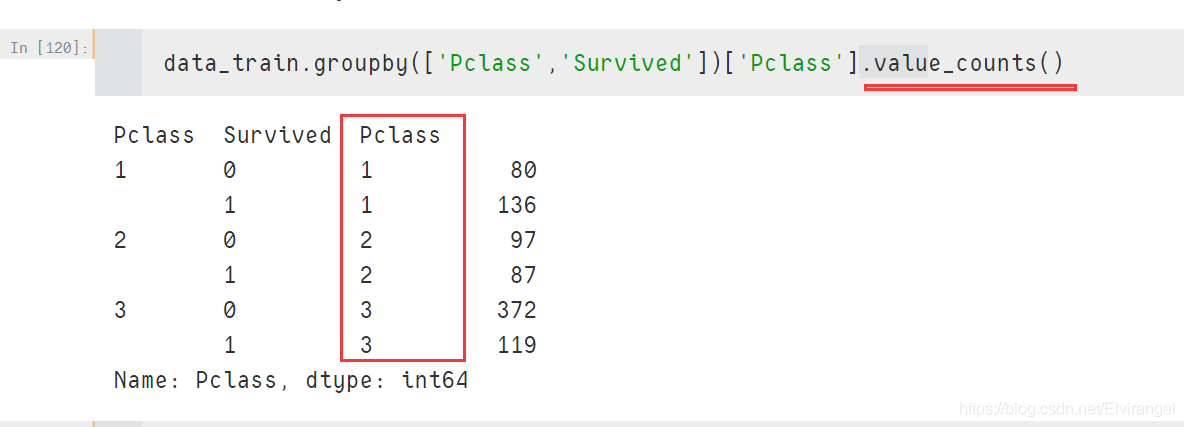
Task: Click the value_counts() call in code
Action: (968, 64)
